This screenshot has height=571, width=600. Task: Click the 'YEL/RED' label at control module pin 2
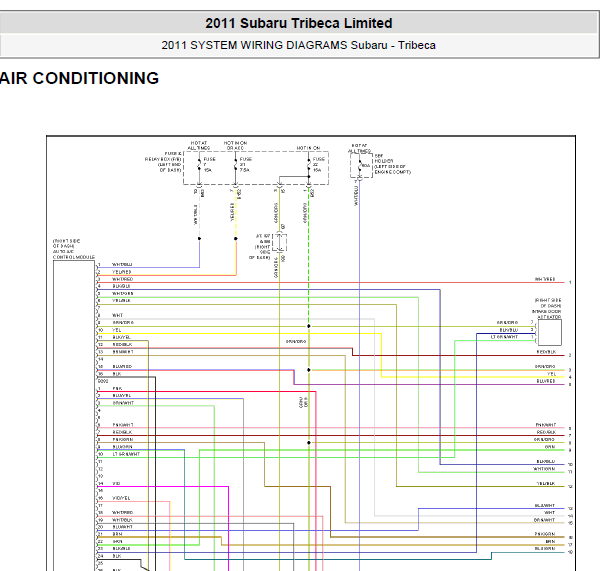point(122,272)
